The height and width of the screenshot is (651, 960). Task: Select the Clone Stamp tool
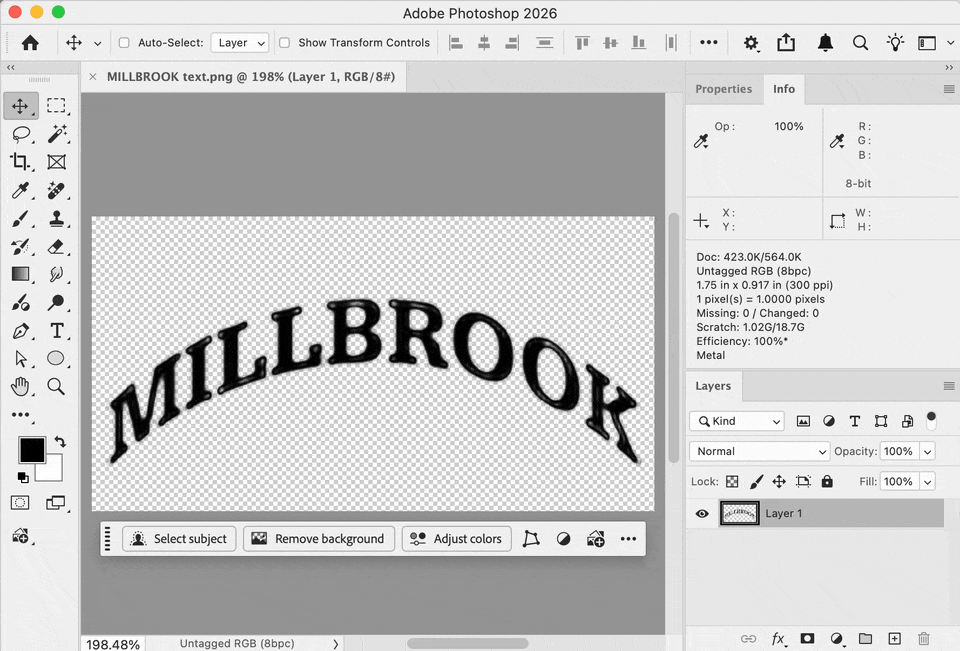(56, 219)
